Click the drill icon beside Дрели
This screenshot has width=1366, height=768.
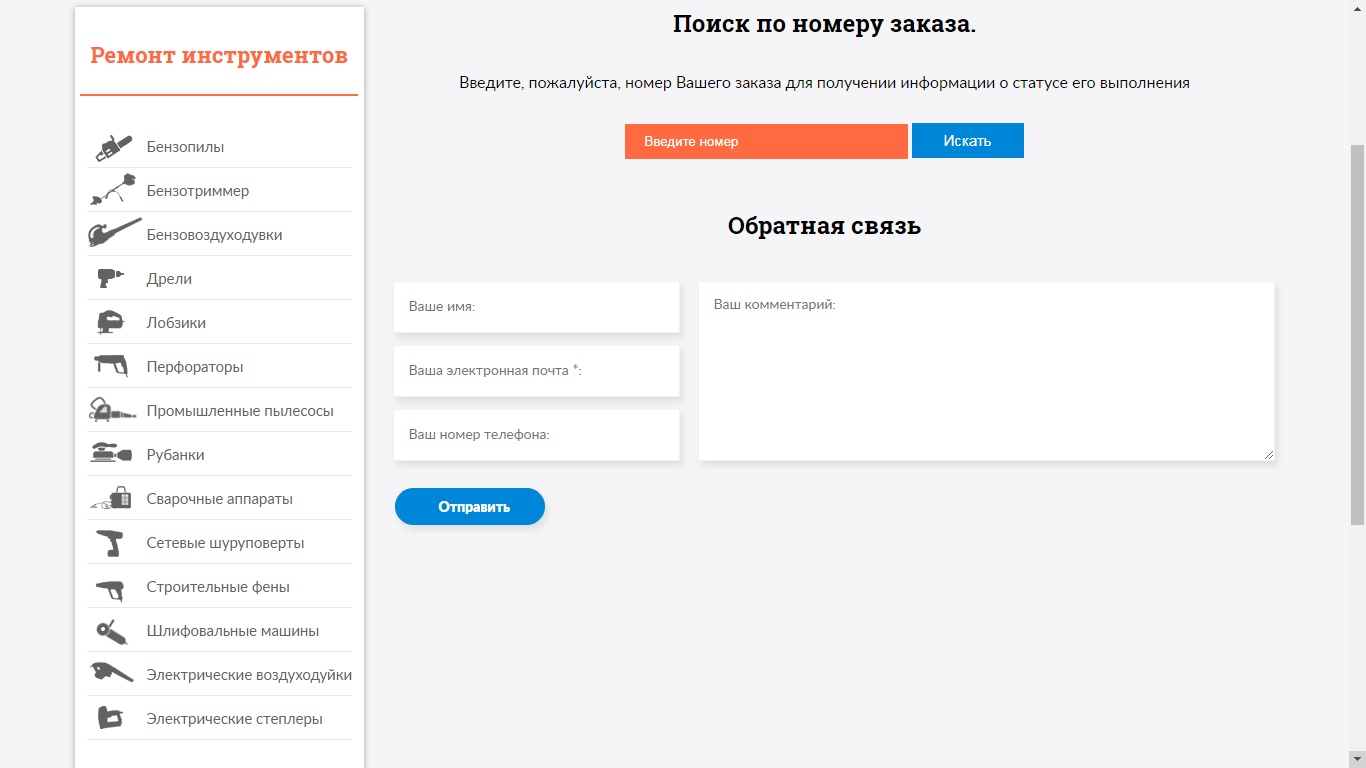pos(110,278)
